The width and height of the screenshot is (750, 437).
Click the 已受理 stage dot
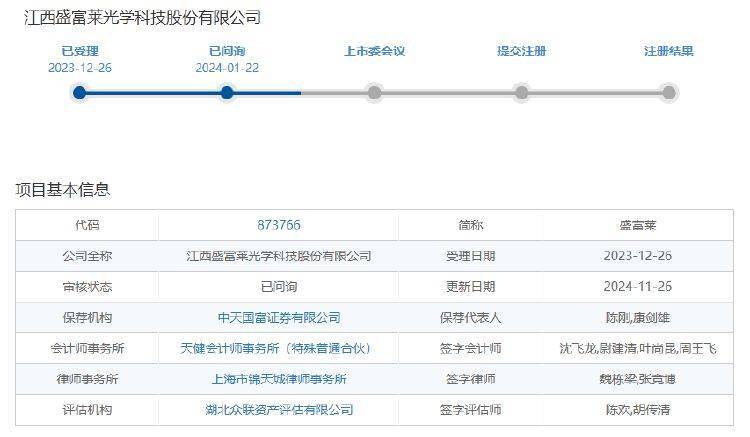[x=80, y=93]
